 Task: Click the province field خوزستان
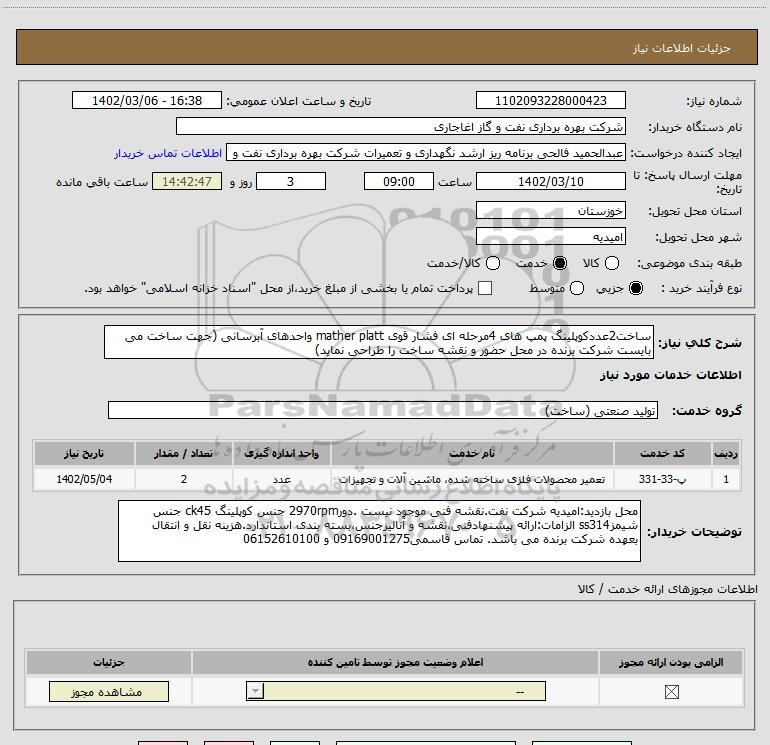point(550,210)
